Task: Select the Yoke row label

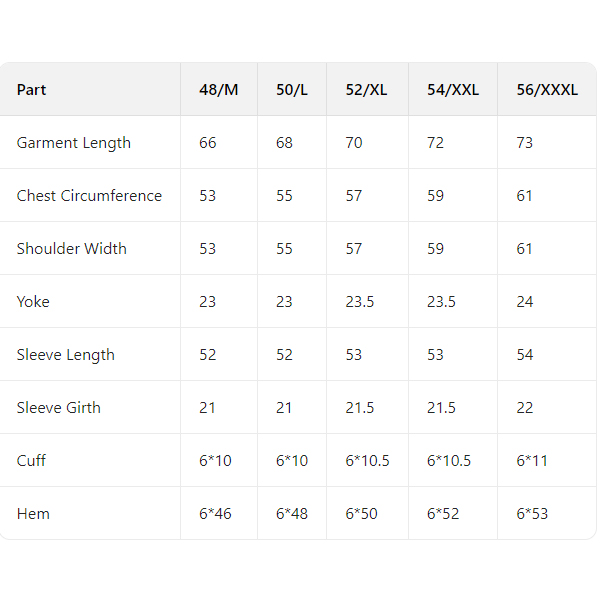Action: coord(33,302)
